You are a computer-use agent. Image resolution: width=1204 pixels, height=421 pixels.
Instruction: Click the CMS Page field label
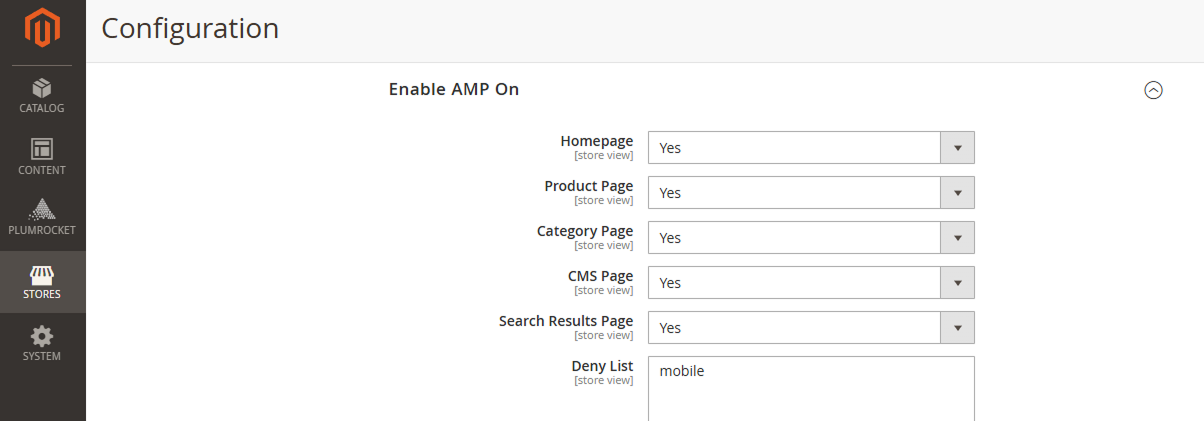tap(600, 276)
